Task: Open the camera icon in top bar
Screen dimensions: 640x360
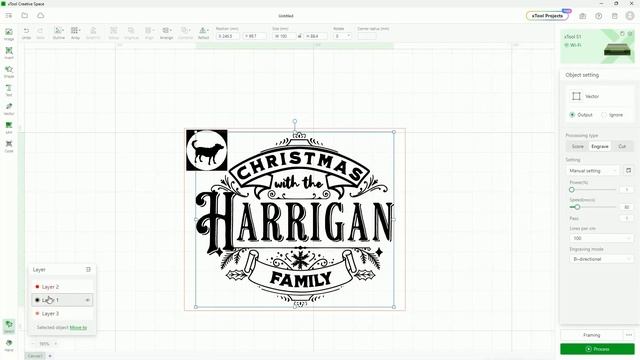Action: point(582,16)
